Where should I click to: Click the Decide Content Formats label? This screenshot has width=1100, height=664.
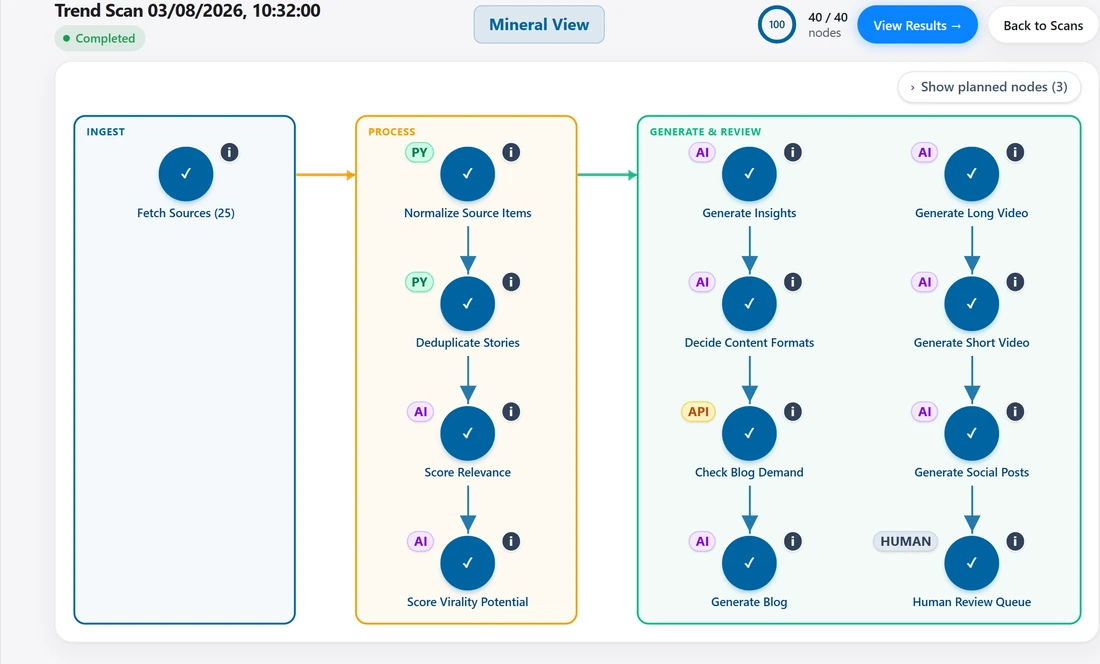749,342
